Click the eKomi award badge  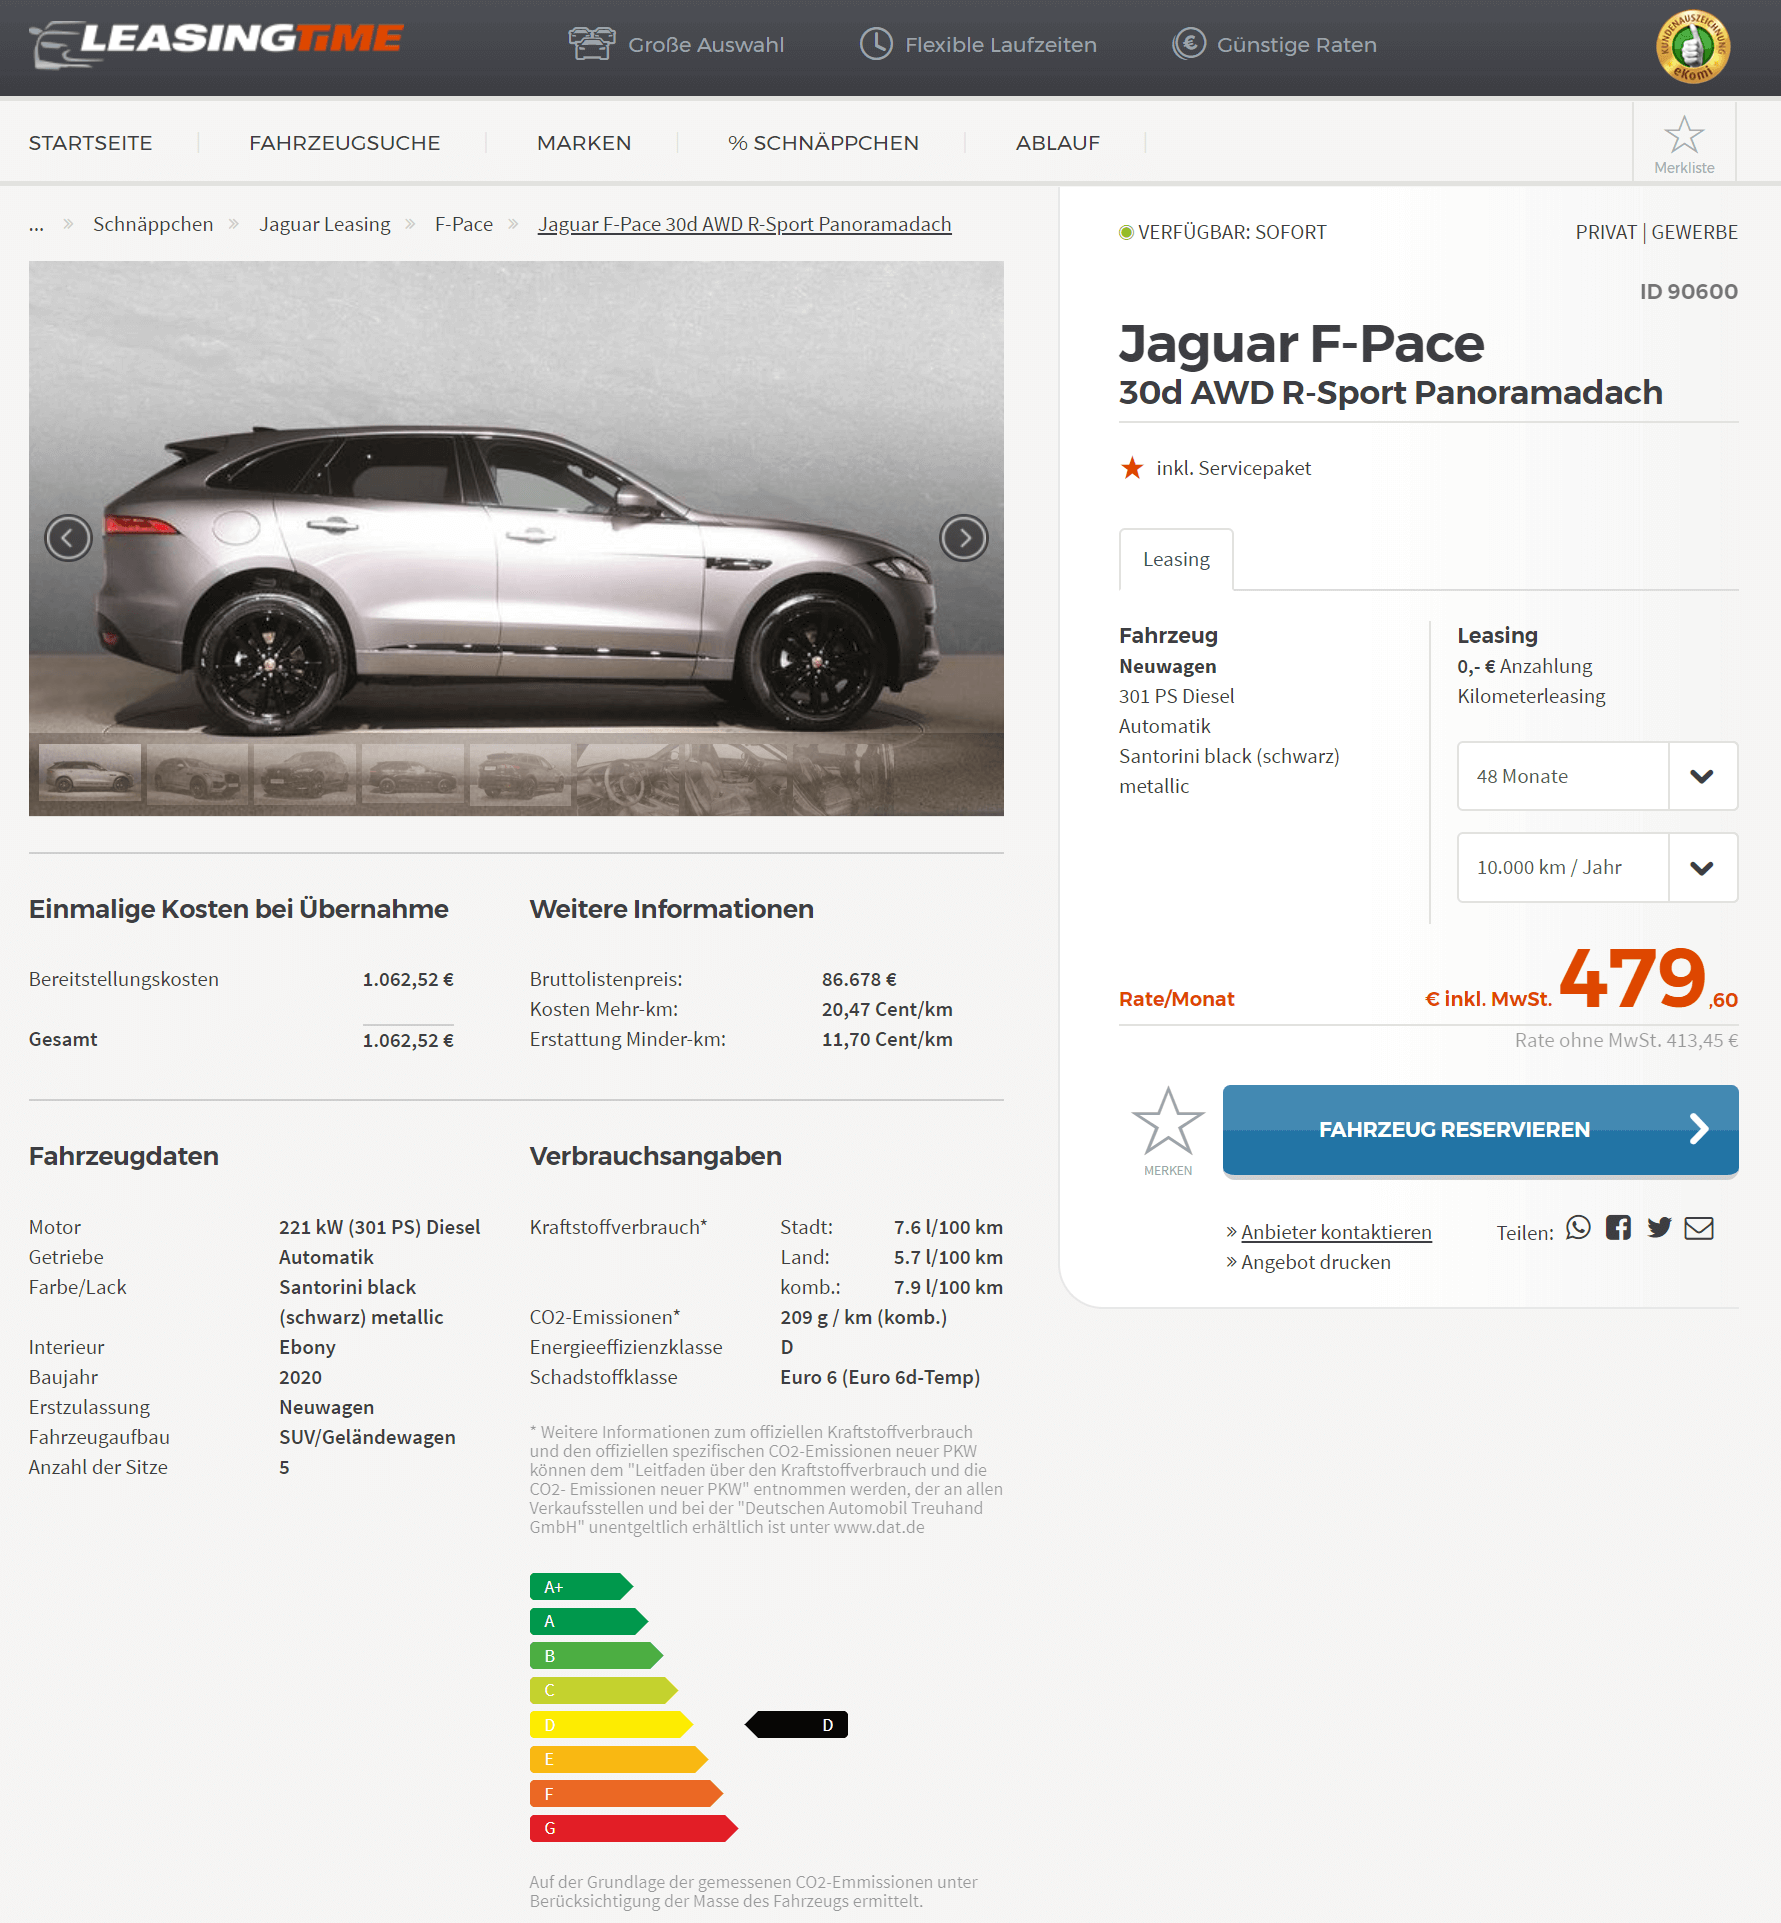coord(1693,47)
